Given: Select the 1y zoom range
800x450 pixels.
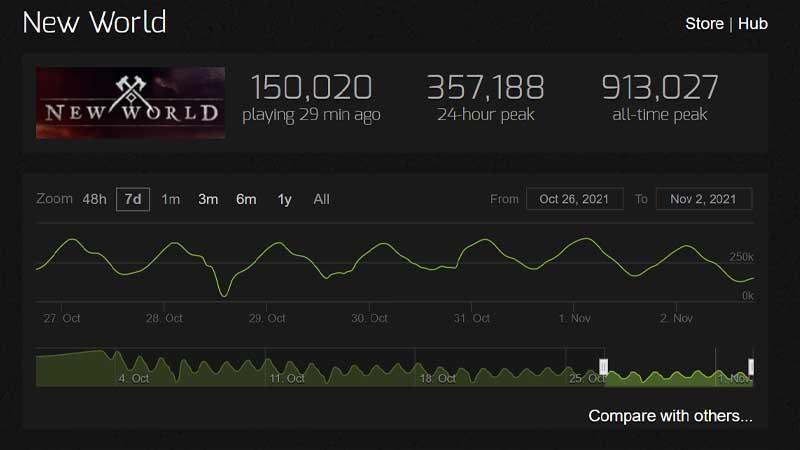Looking at the screenshot, I should tap(284, 199).
